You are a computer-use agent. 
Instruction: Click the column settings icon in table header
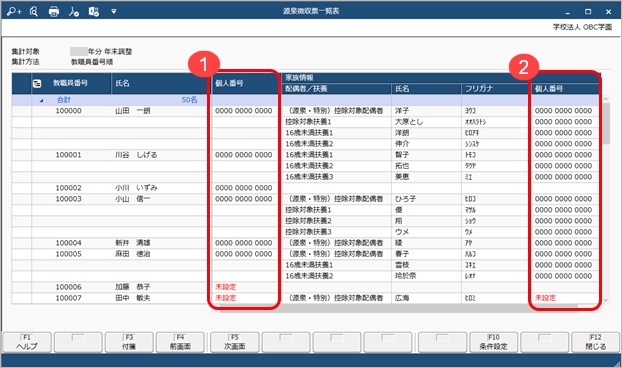(36, 83)
